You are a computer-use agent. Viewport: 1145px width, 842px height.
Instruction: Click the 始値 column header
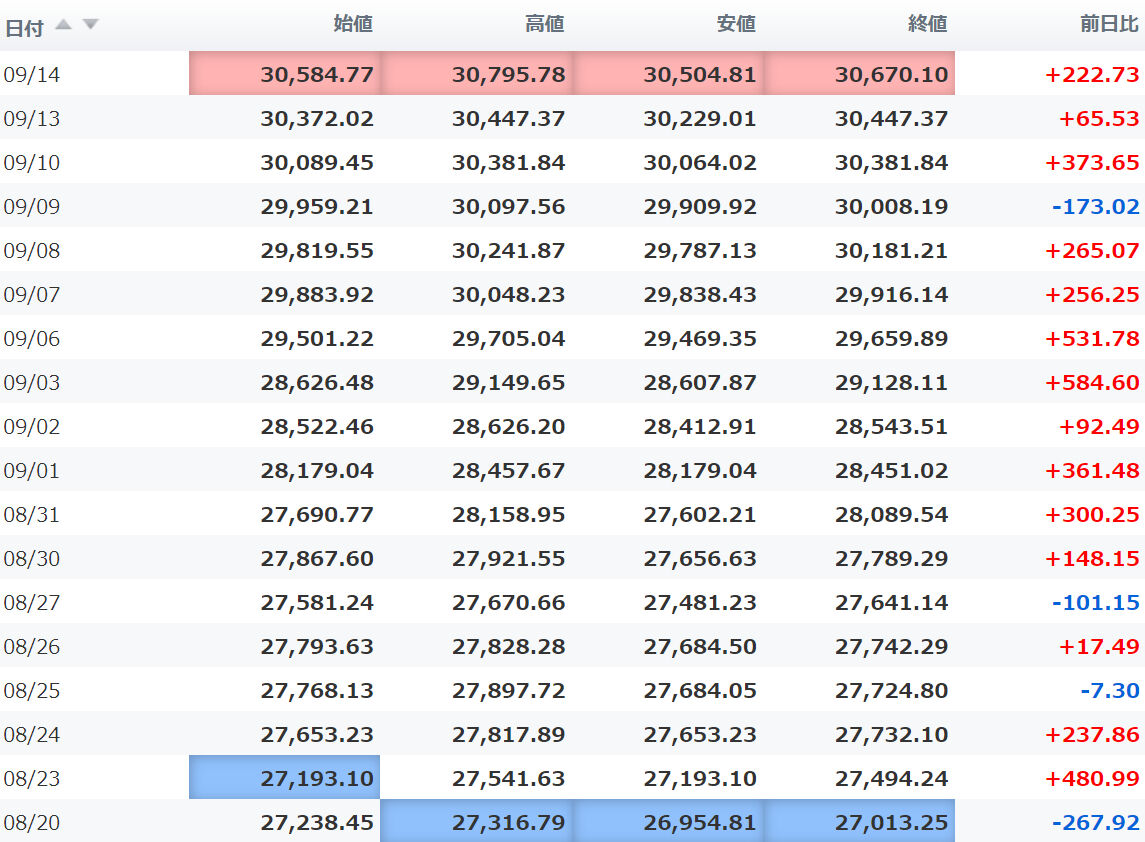[353, 24]
